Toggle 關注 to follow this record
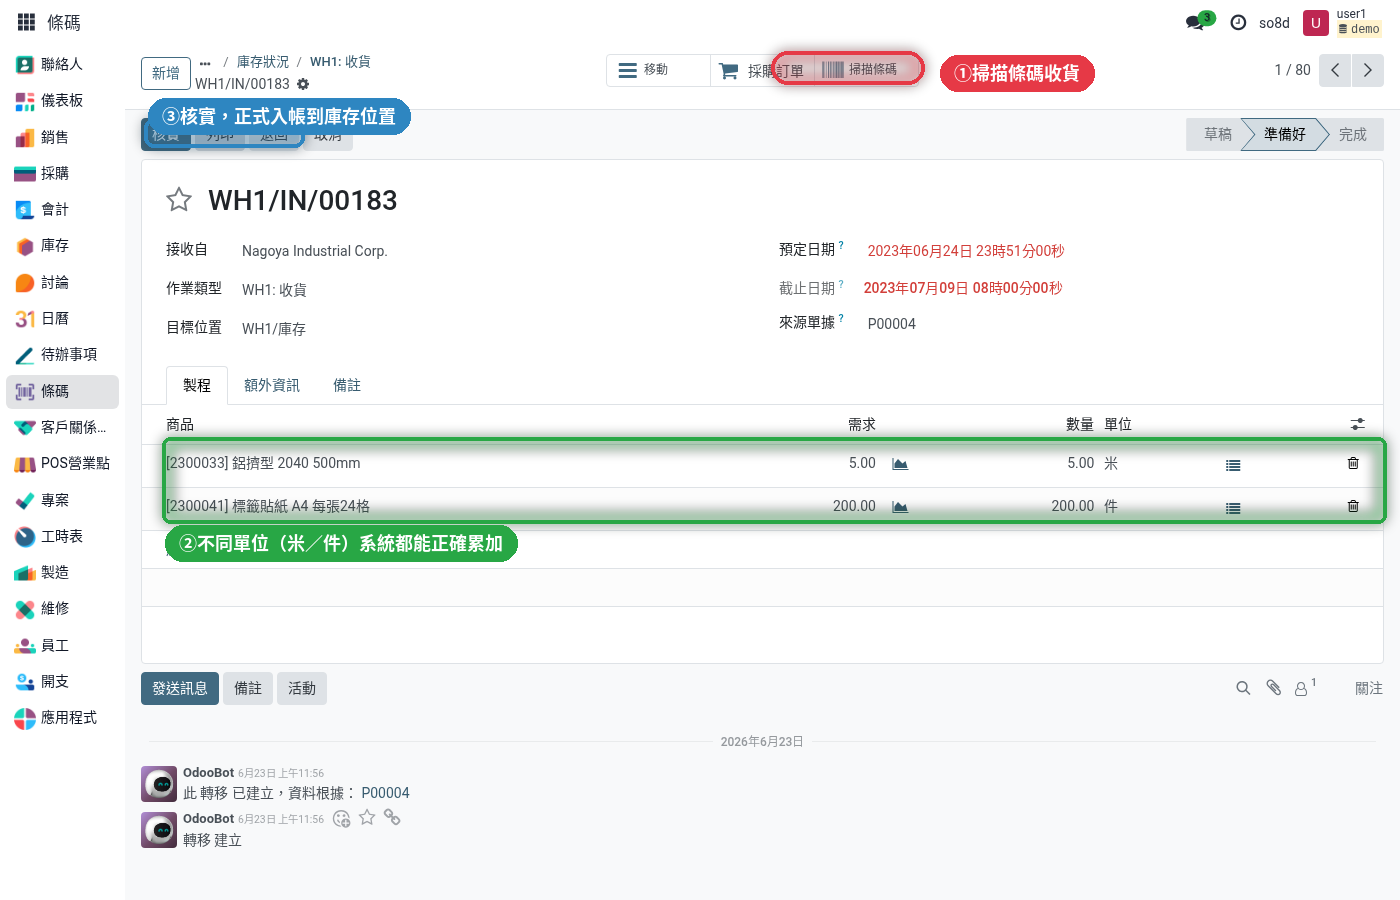Viewport: 1400px width, 900px height. pyautogui.click(x=1369, y=688)
